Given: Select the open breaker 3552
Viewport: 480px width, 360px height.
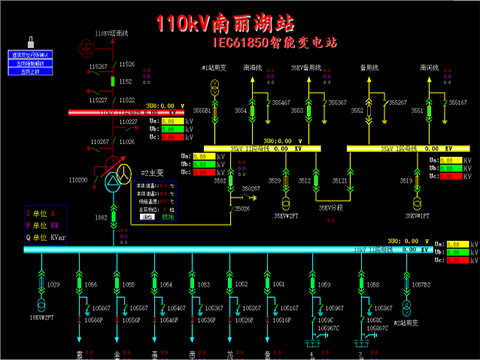Looking at the screenshot, I should click(x=369, y=111).
